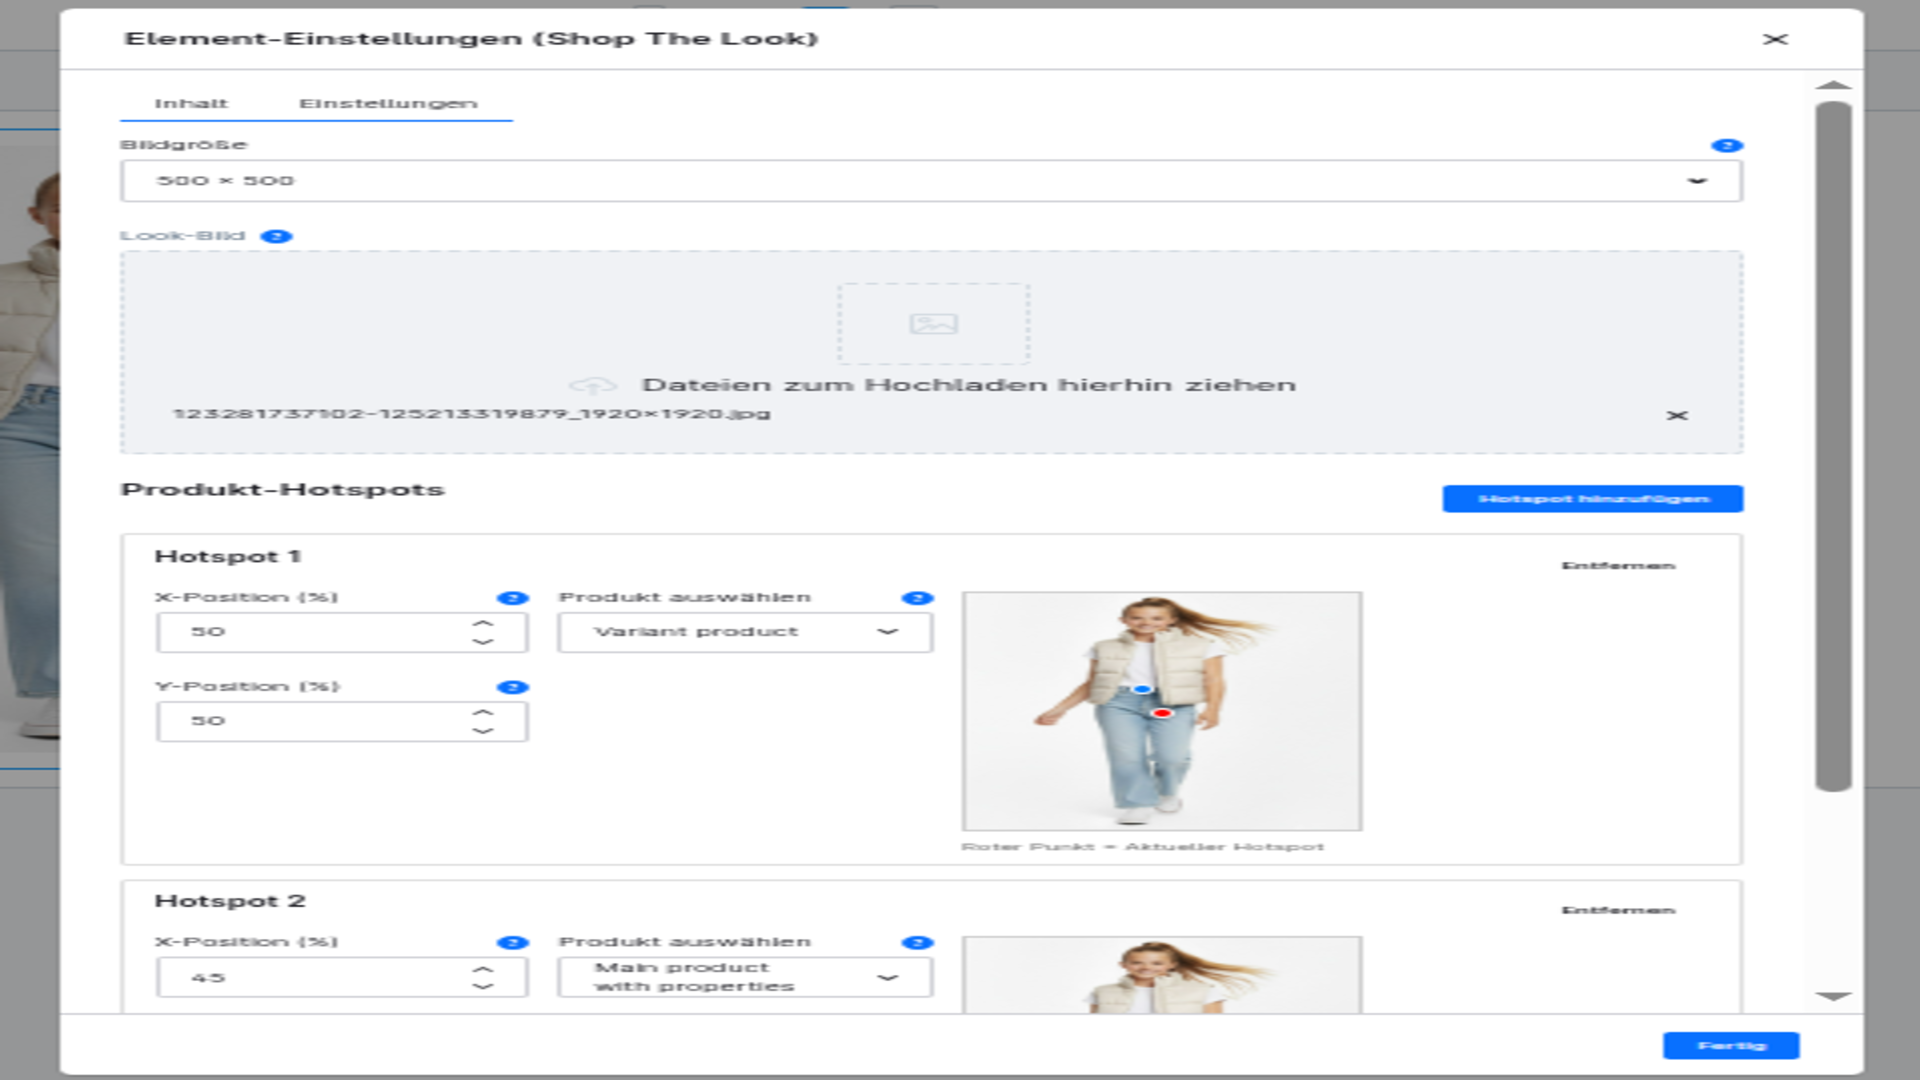Image resolution: width=1920 pixels, height=1080 pixels.
Task: Click the Hotspot 2 preview image
Action: point(1162,975)
